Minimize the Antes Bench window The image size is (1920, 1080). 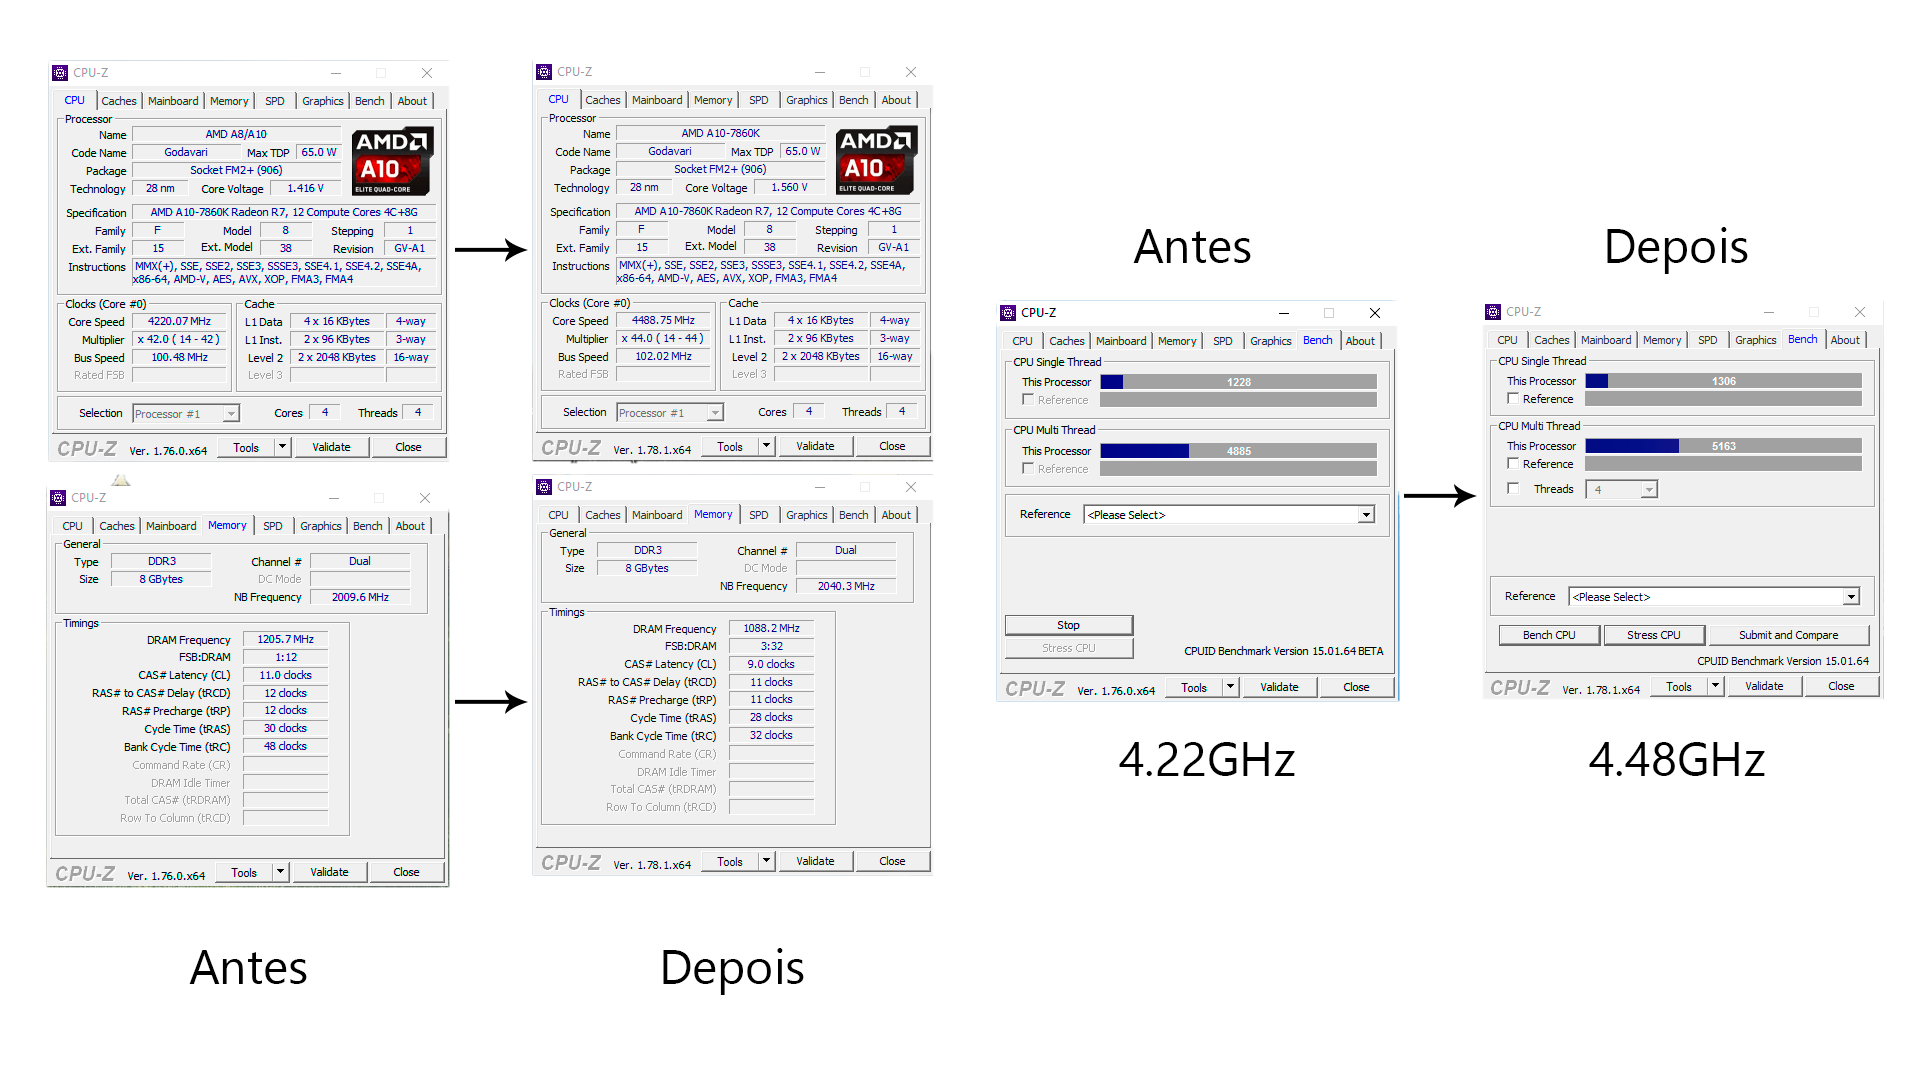pyautogui.click(x=1284, y=313)
